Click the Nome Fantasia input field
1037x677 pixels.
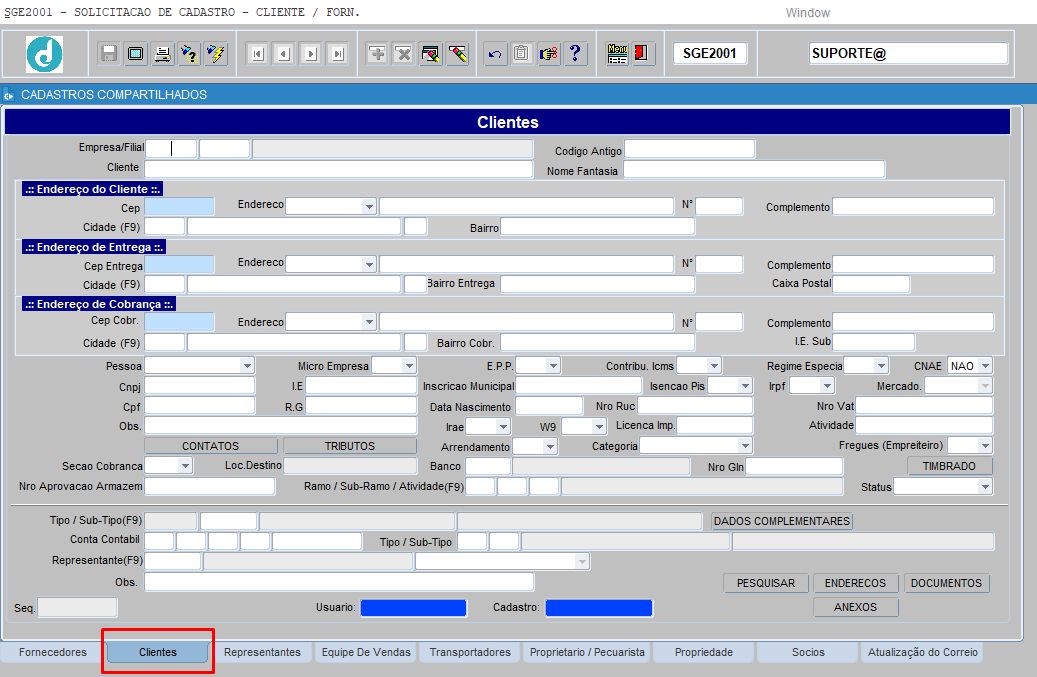pos(754,170)
